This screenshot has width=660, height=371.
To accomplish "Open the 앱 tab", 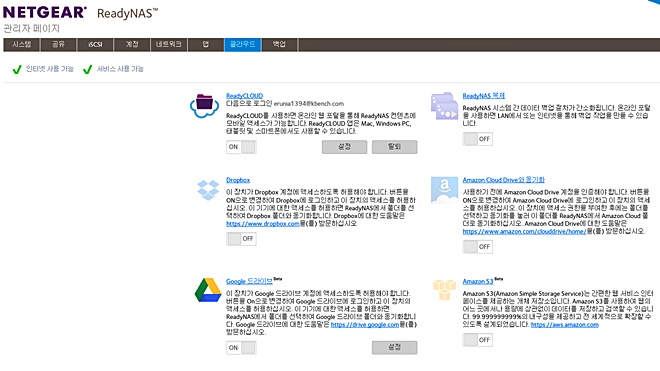I will click(x=206, y=45).
